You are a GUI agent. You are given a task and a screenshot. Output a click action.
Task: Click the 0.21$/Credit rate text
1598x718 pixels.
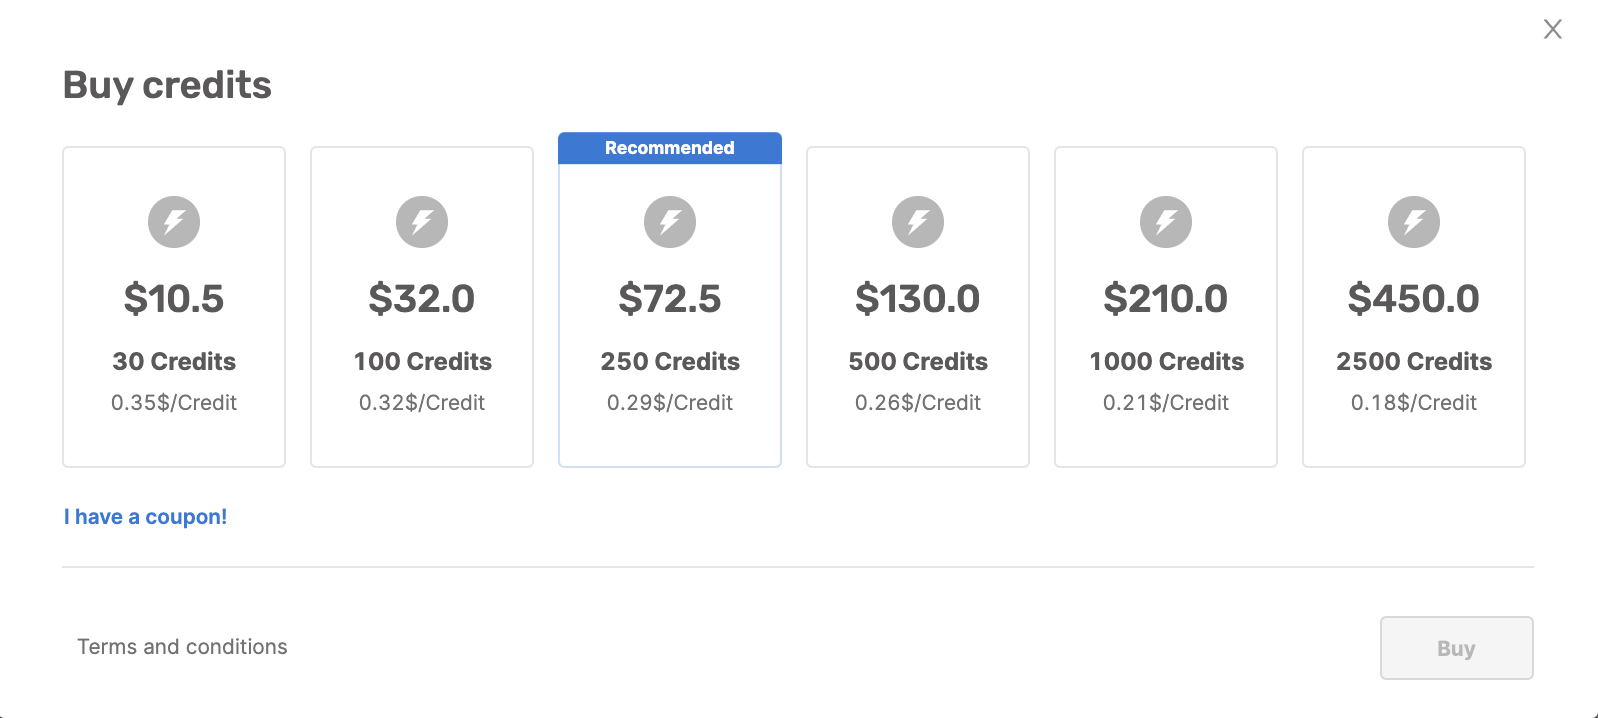(1166, 402)
